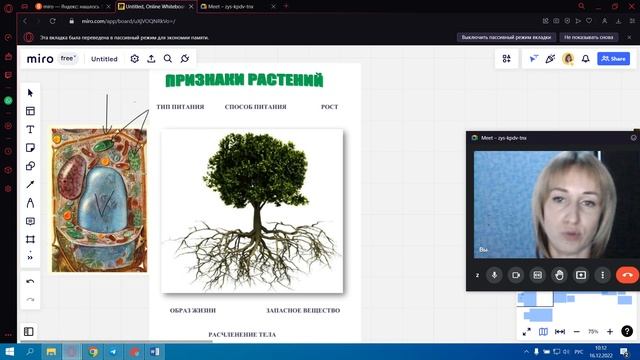Select the Pen tool in Miro
The width and height of the screenshot is (640, 360).
coord(30,203)
